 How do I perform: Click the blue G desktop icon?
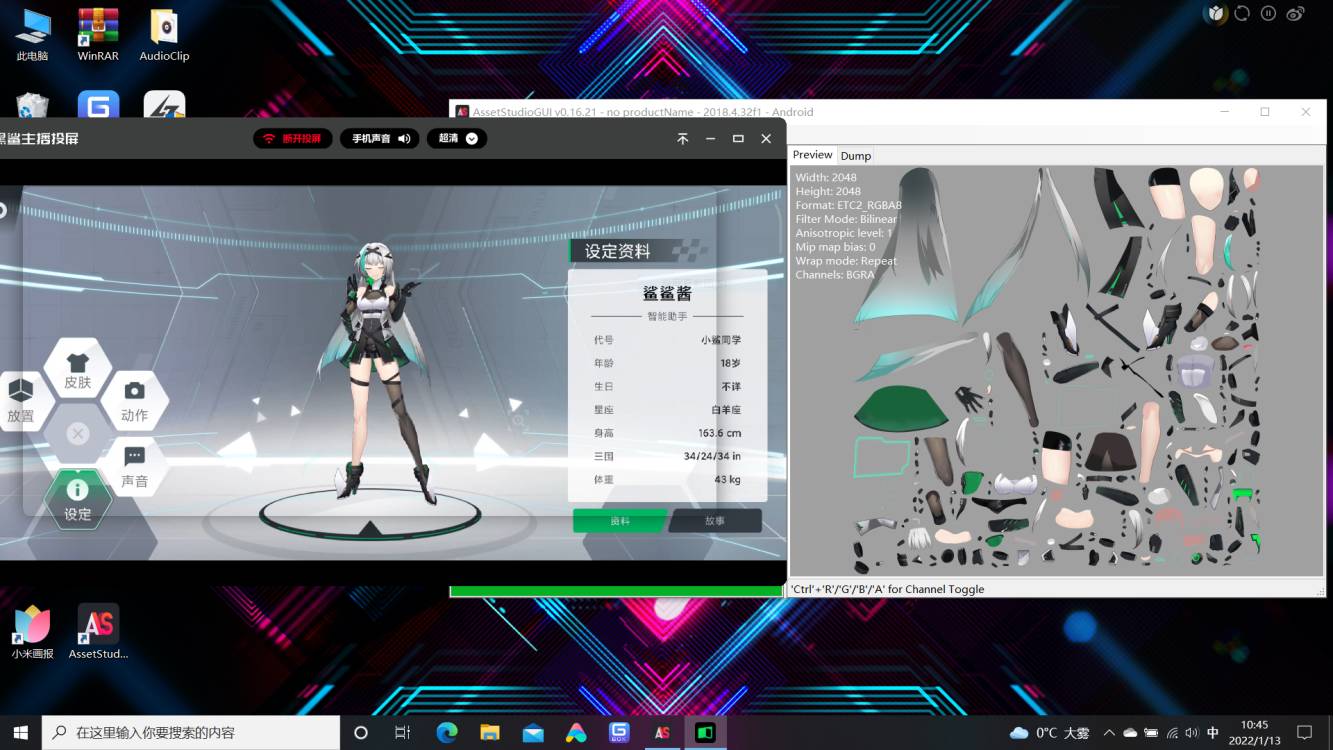coord(98,106)
